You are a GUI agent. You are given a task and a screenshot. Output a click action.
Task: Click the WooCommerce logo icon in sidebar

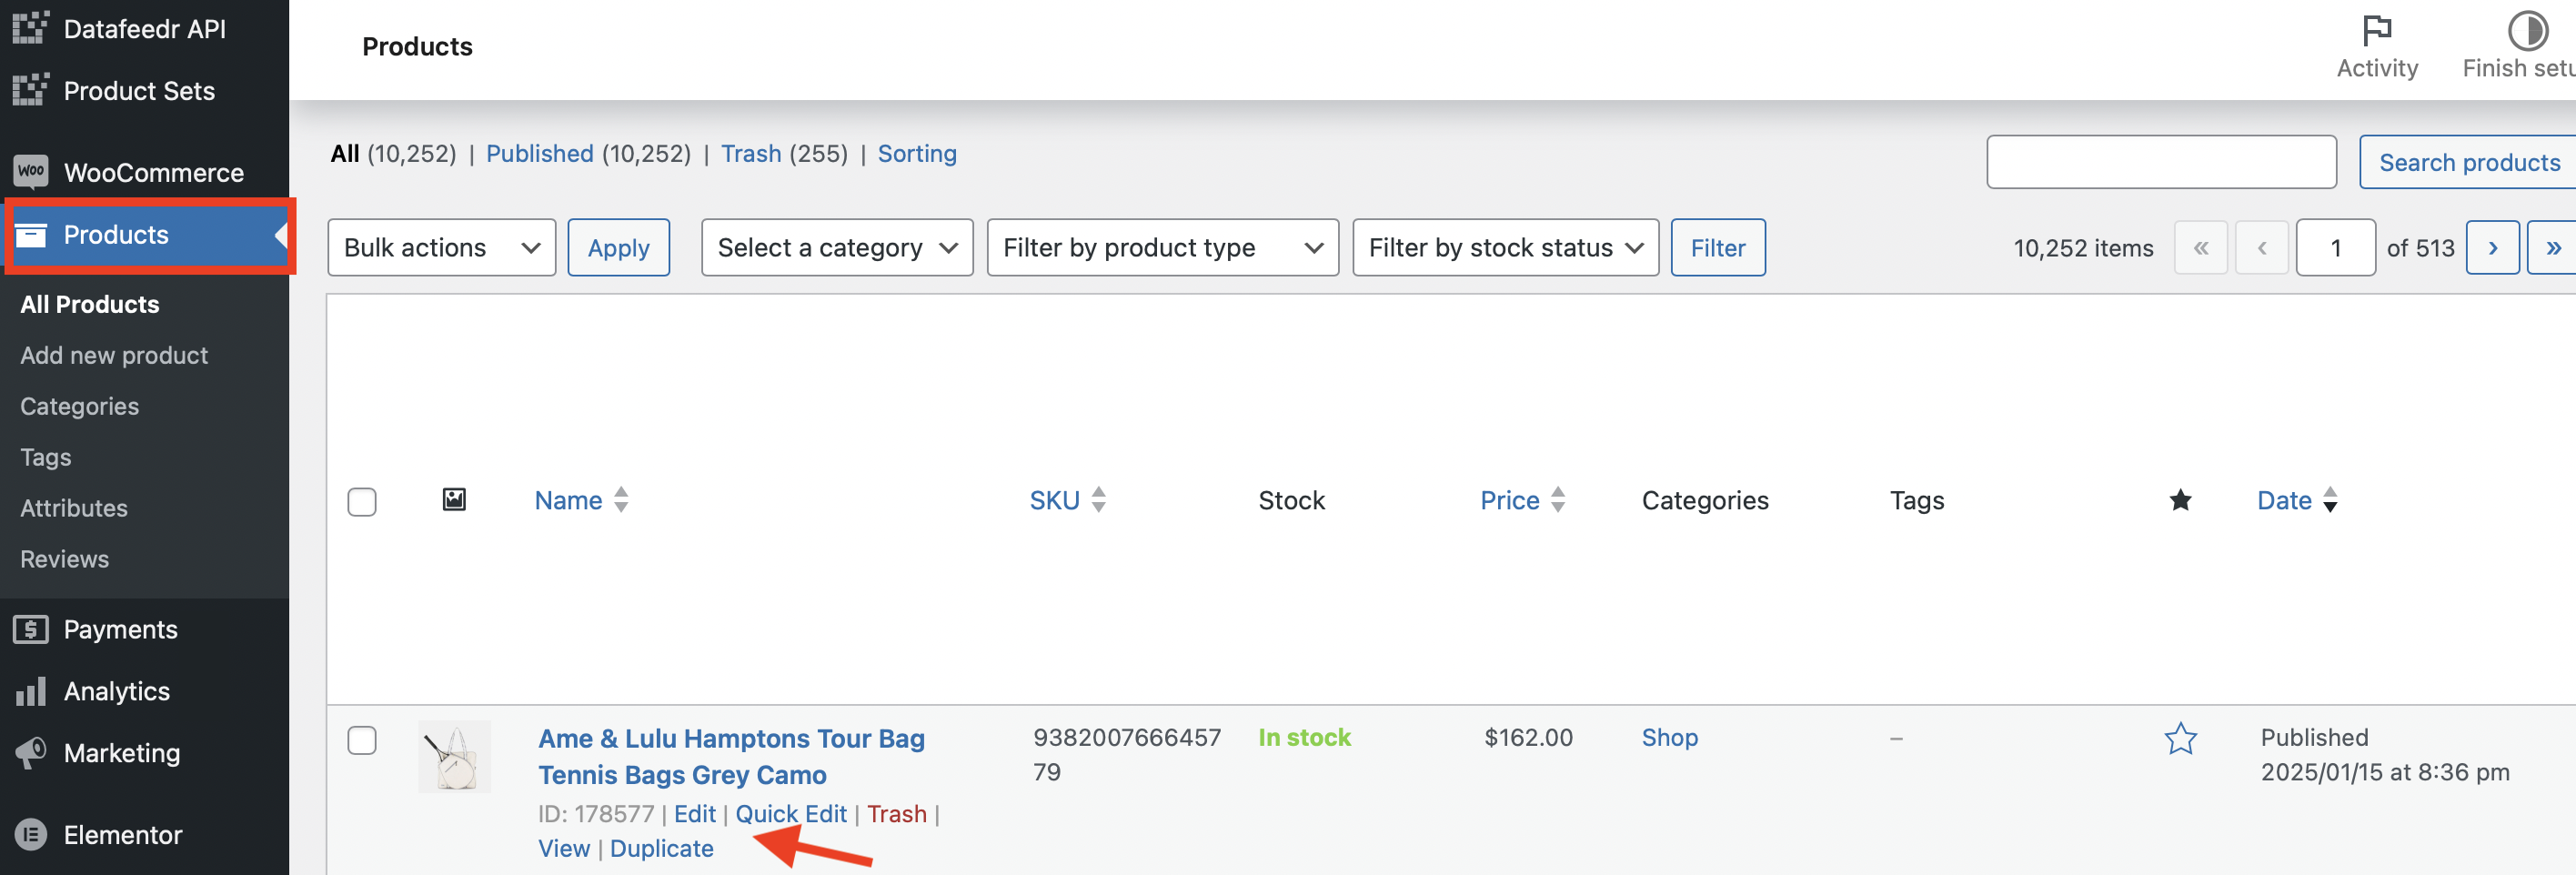31,172
